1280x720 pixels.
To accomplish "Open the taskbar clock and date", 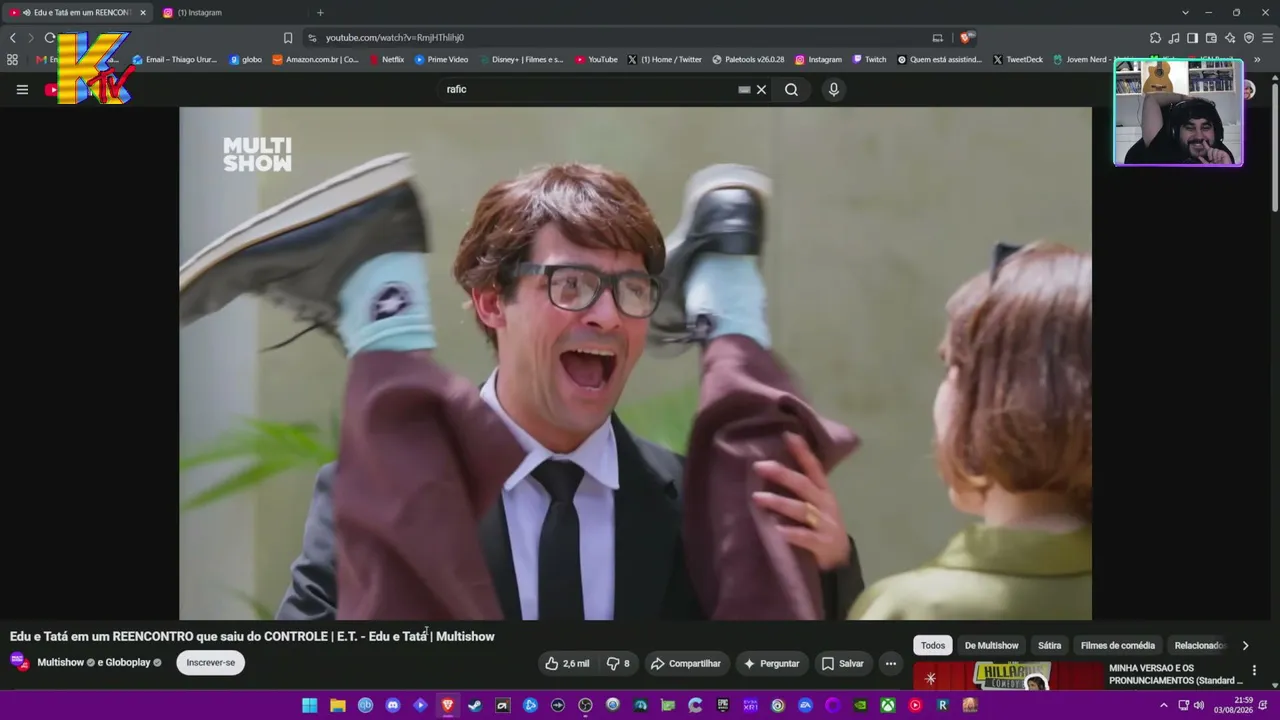I will coord(1232,705).
